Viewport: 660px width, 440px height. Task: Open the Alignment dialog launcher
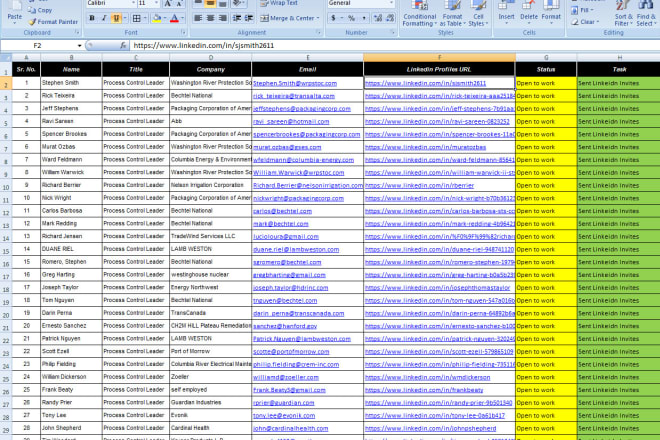[x=318, y=32]
